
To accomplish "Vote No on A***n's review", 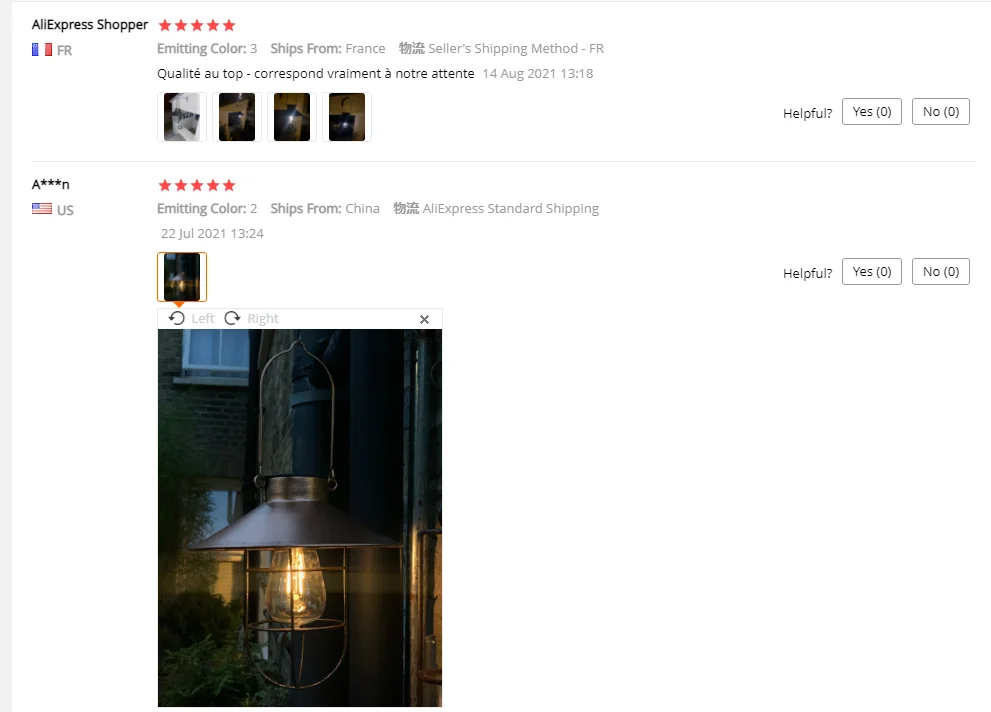I will [940, 272].
